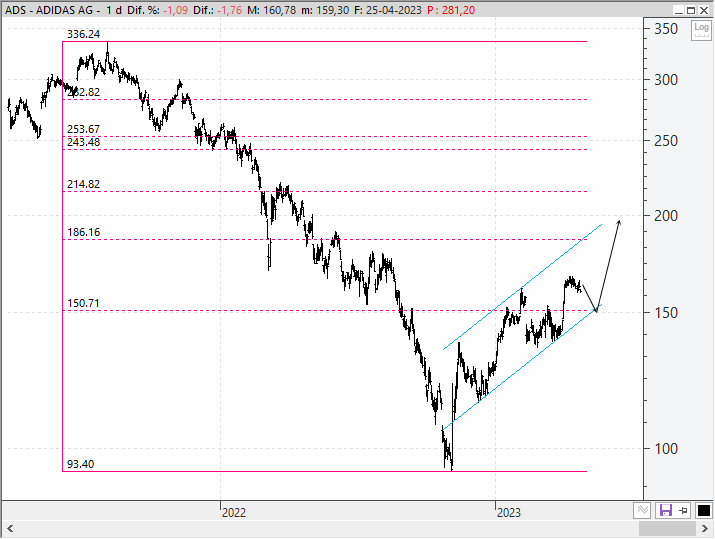Maximize the ADIDAS chart window

691,10
